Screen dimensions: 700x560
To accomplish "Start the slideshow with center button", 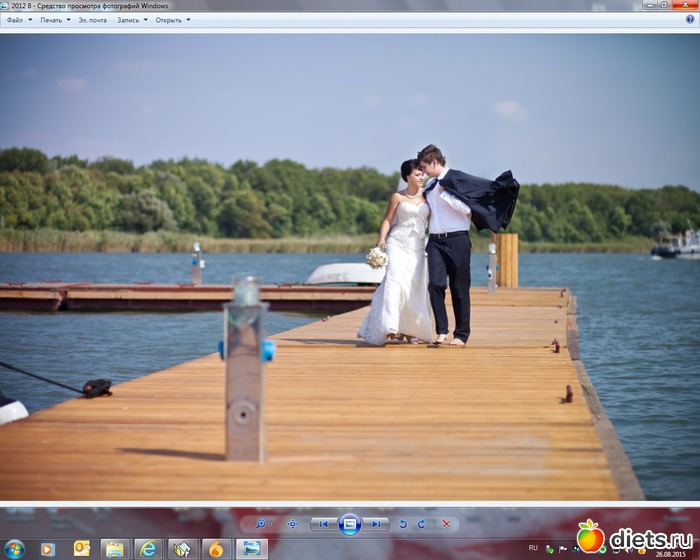I will coord(349,523).
